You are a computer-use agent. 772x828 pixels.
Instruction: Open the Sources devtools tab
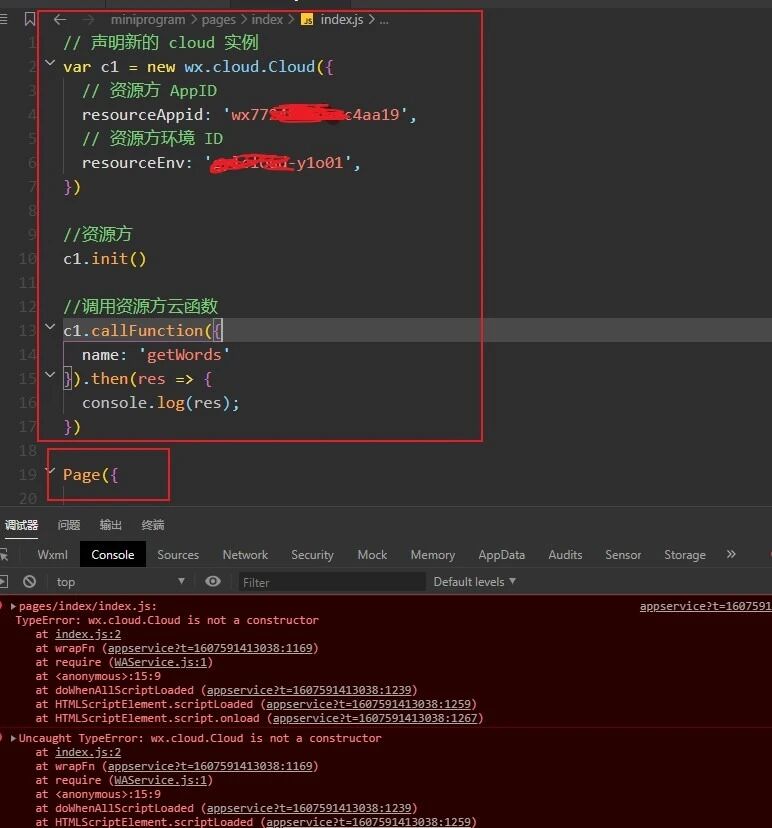(x=178, y=554)
